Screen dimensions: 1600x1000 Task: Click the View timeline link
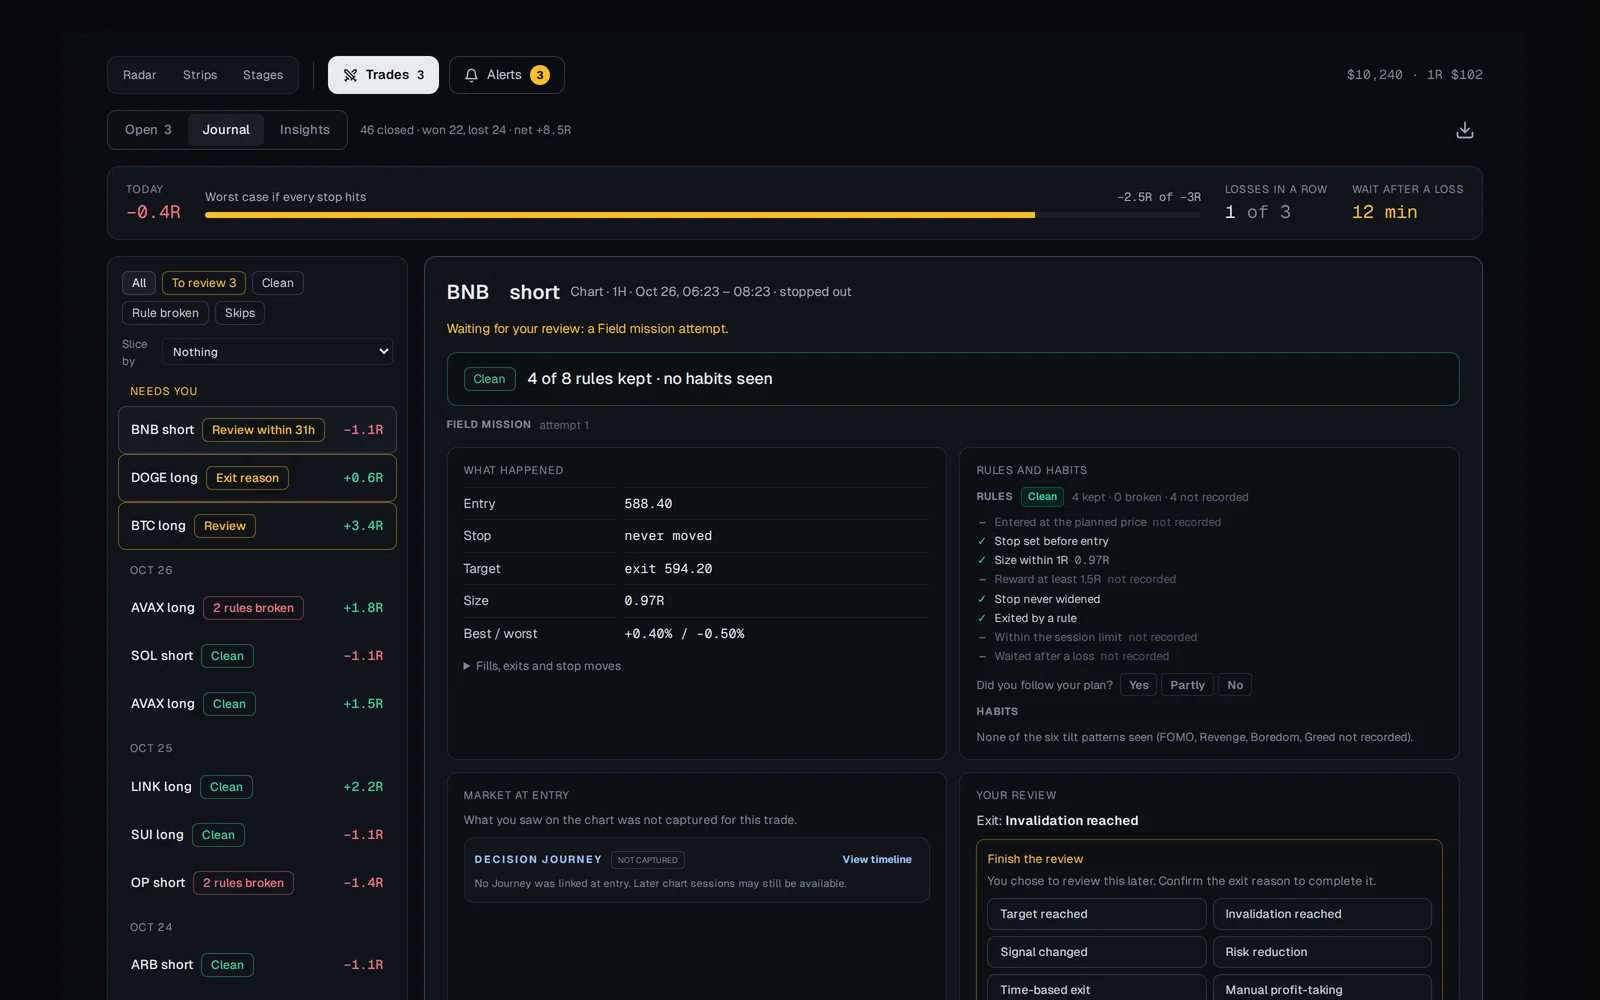(x=877, y=860)
